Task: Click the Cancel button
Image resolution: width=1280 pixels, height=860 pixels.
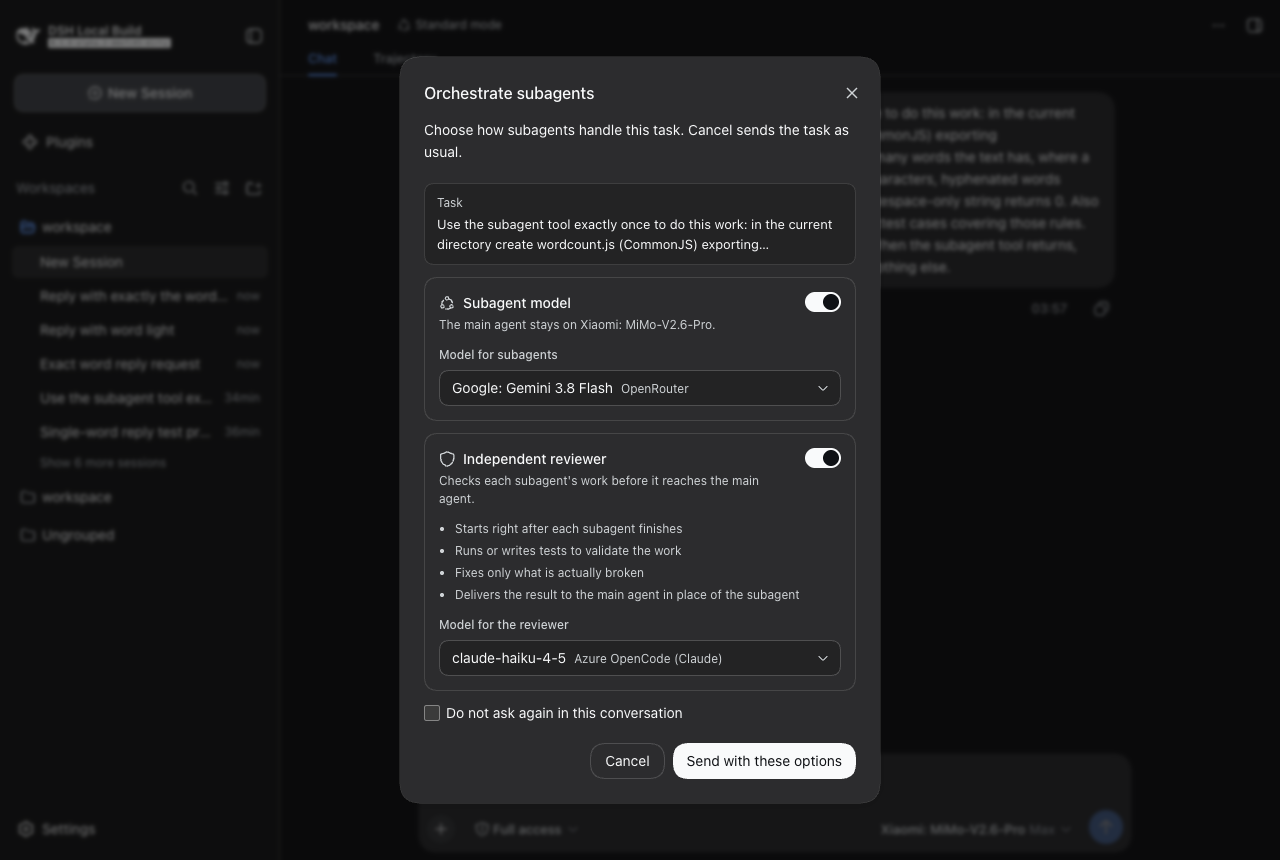Action: coord(627,761)
